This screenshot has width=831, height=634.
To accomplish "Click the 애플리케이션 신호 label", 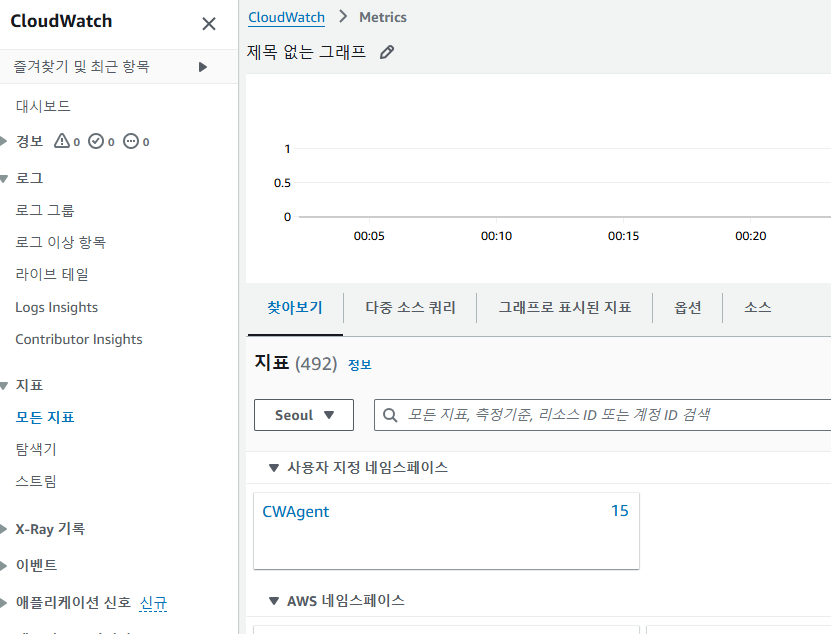I will (x=73, y=602).
